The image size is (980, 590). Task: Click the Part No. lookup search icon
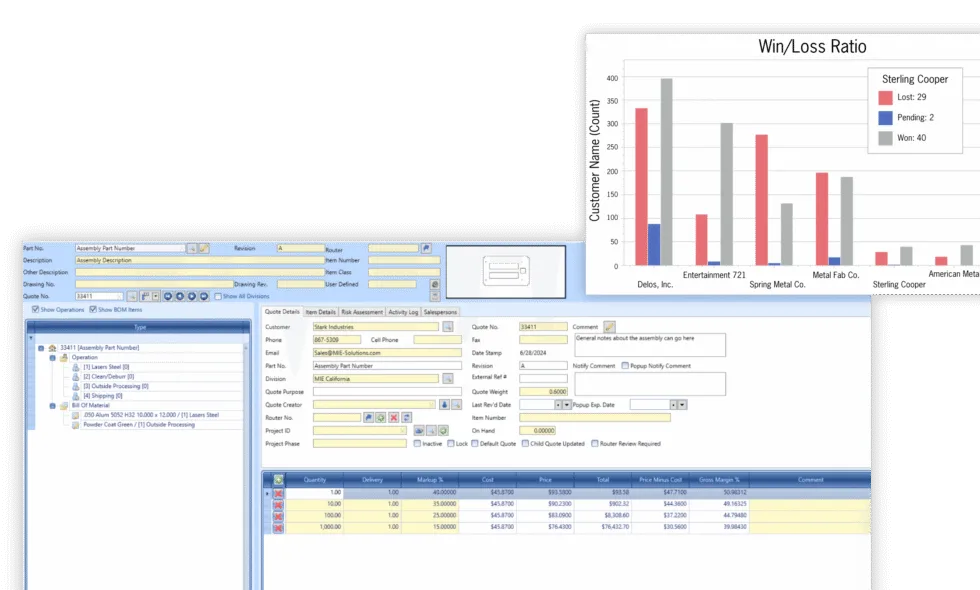pyautogui.click(x=192, y=248)
